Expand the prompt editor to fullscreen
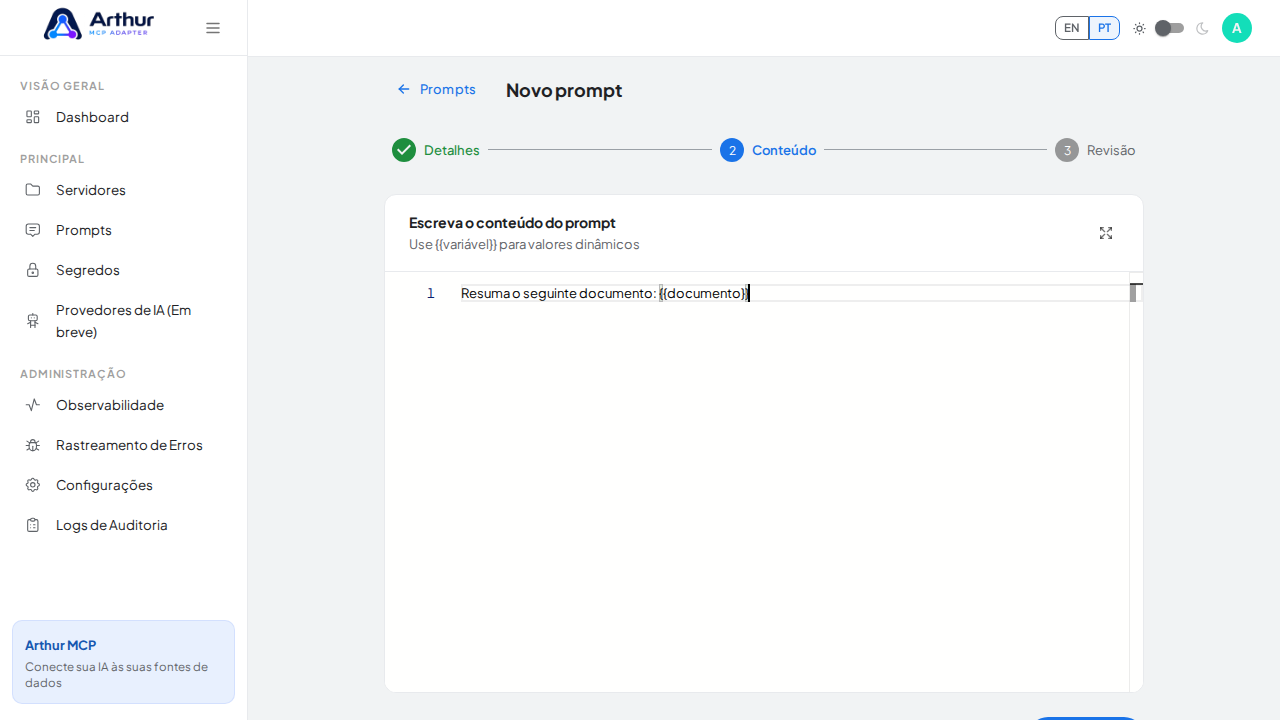 pos(1106,233)
